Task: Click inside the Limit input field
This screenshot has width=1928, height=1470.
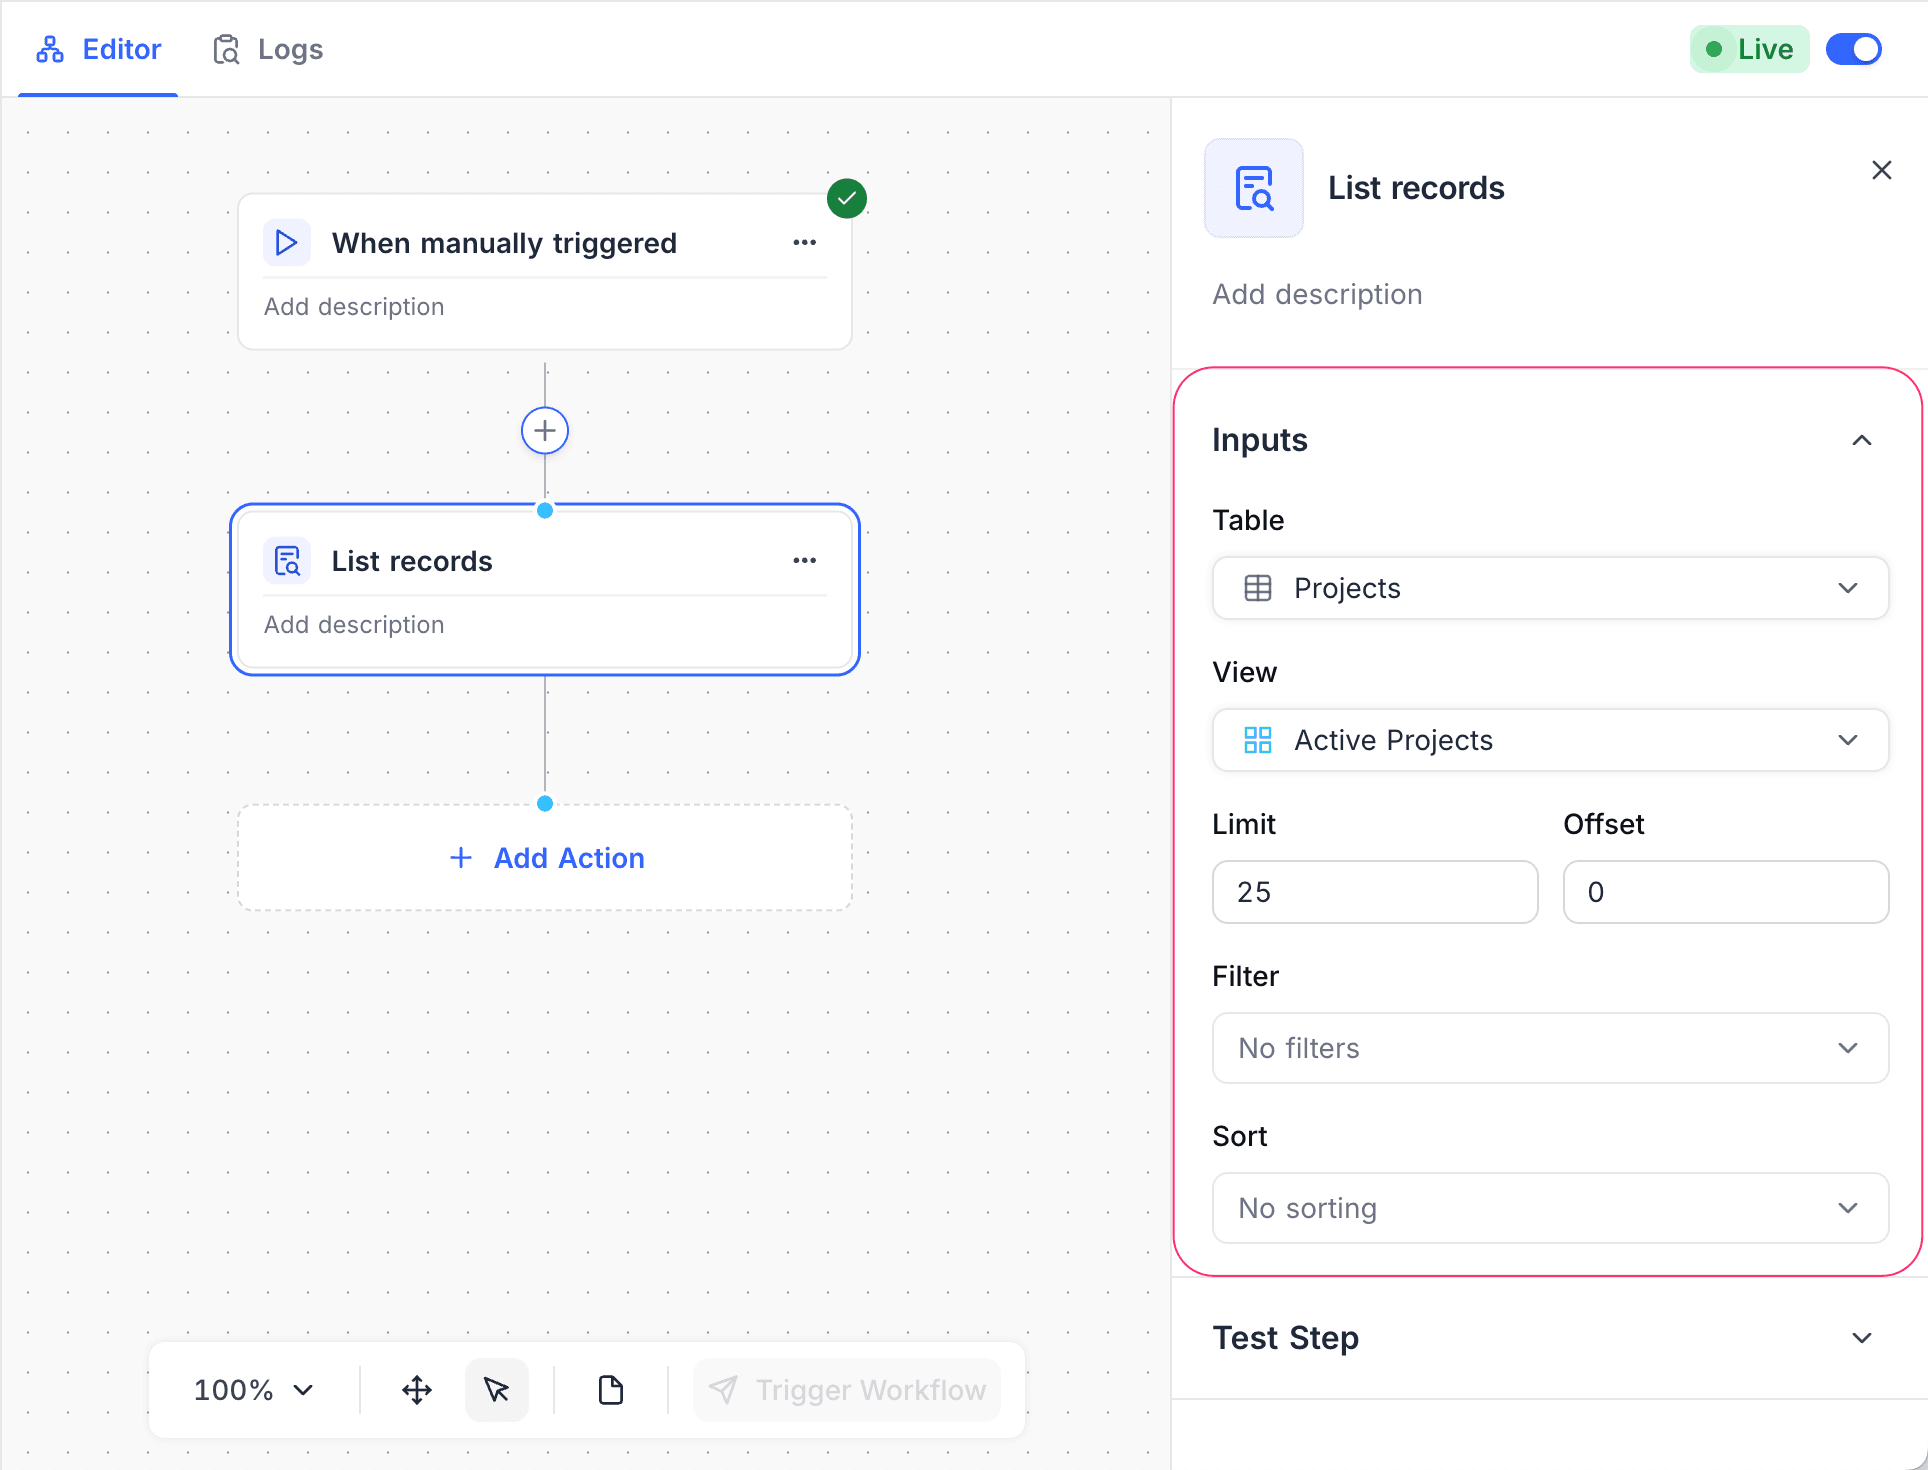Action: (1374, 892)
